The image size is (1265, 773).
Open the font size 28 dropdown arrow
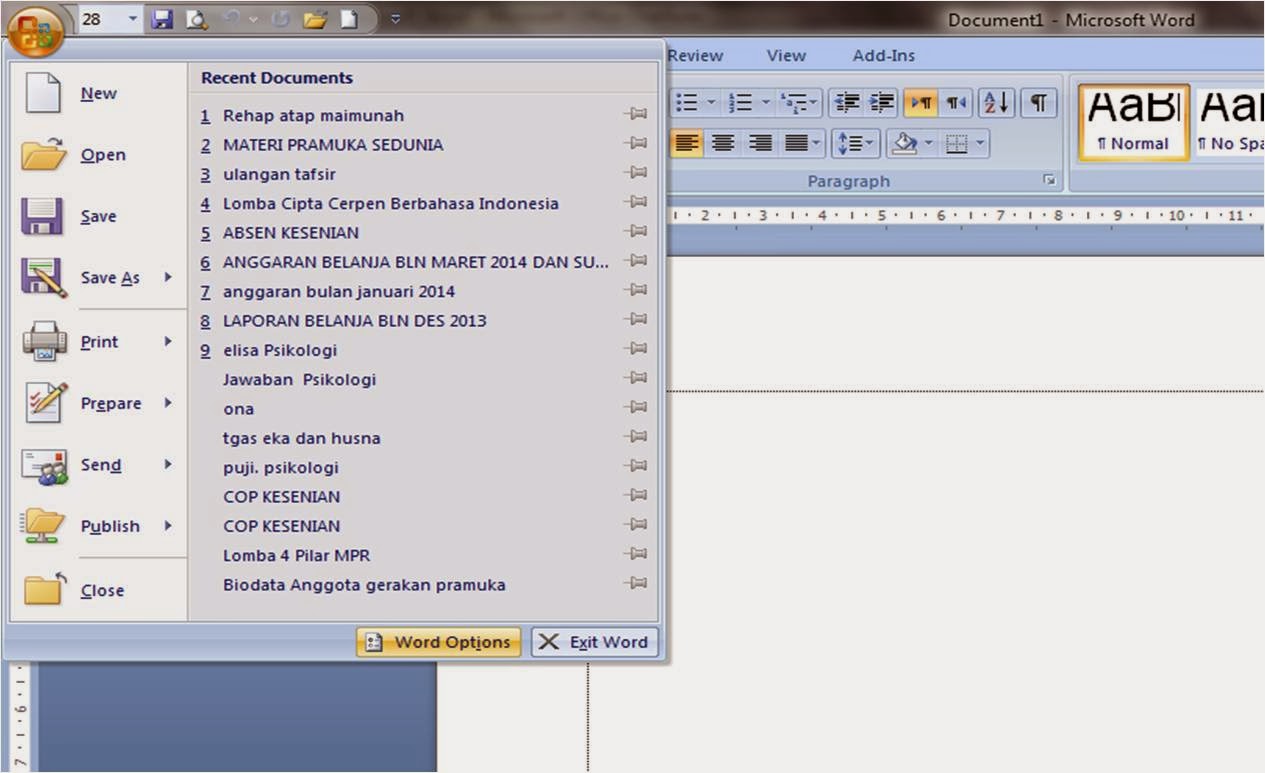pyautogui.click(x=133, y=19)
